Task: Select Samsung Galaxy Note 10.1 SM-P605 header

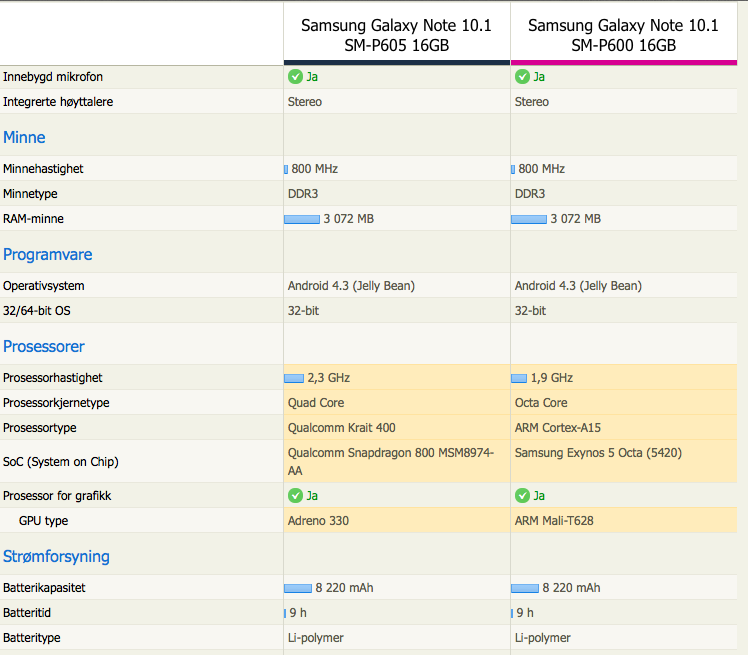Action: (396, 35)
